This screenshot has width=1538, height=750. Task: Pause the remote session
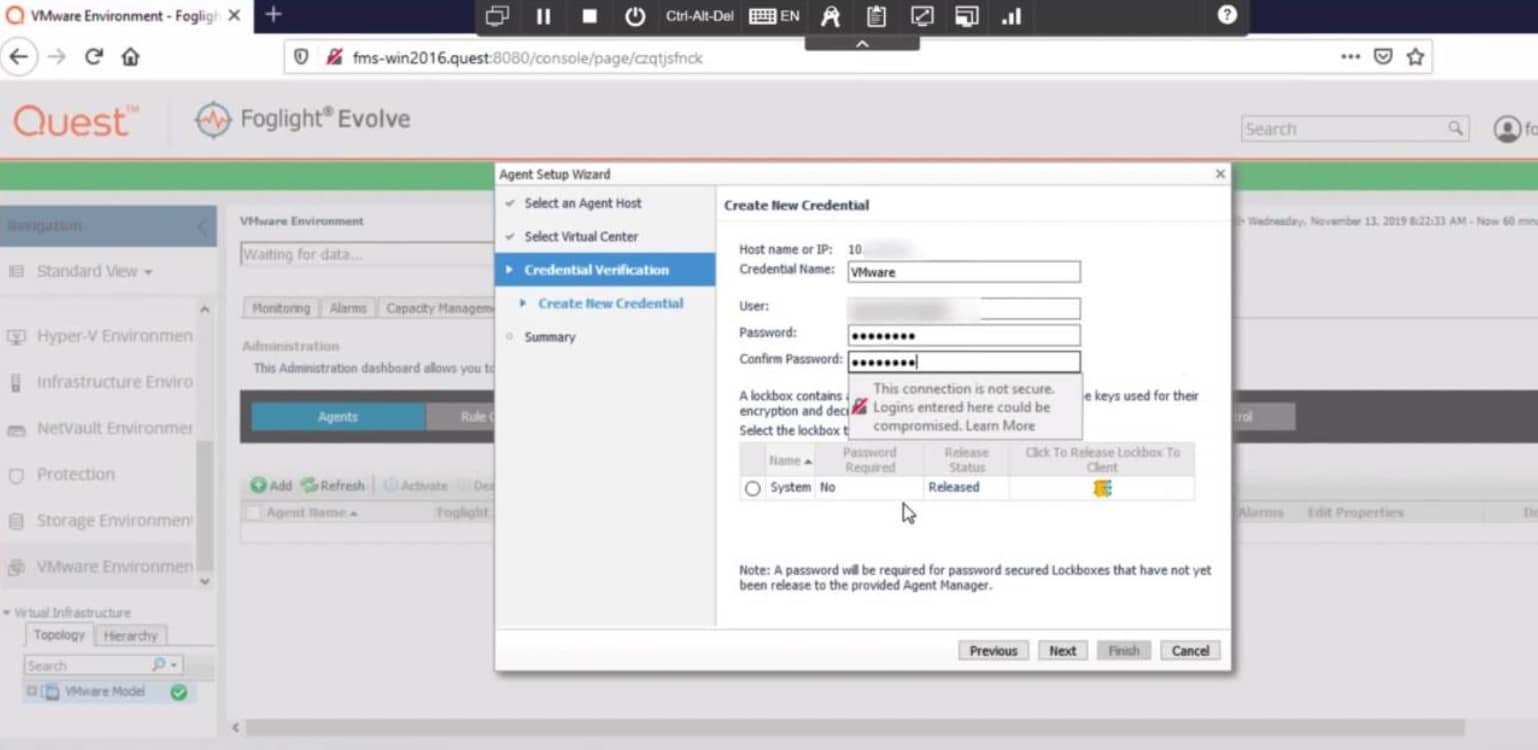coord(543,16)
